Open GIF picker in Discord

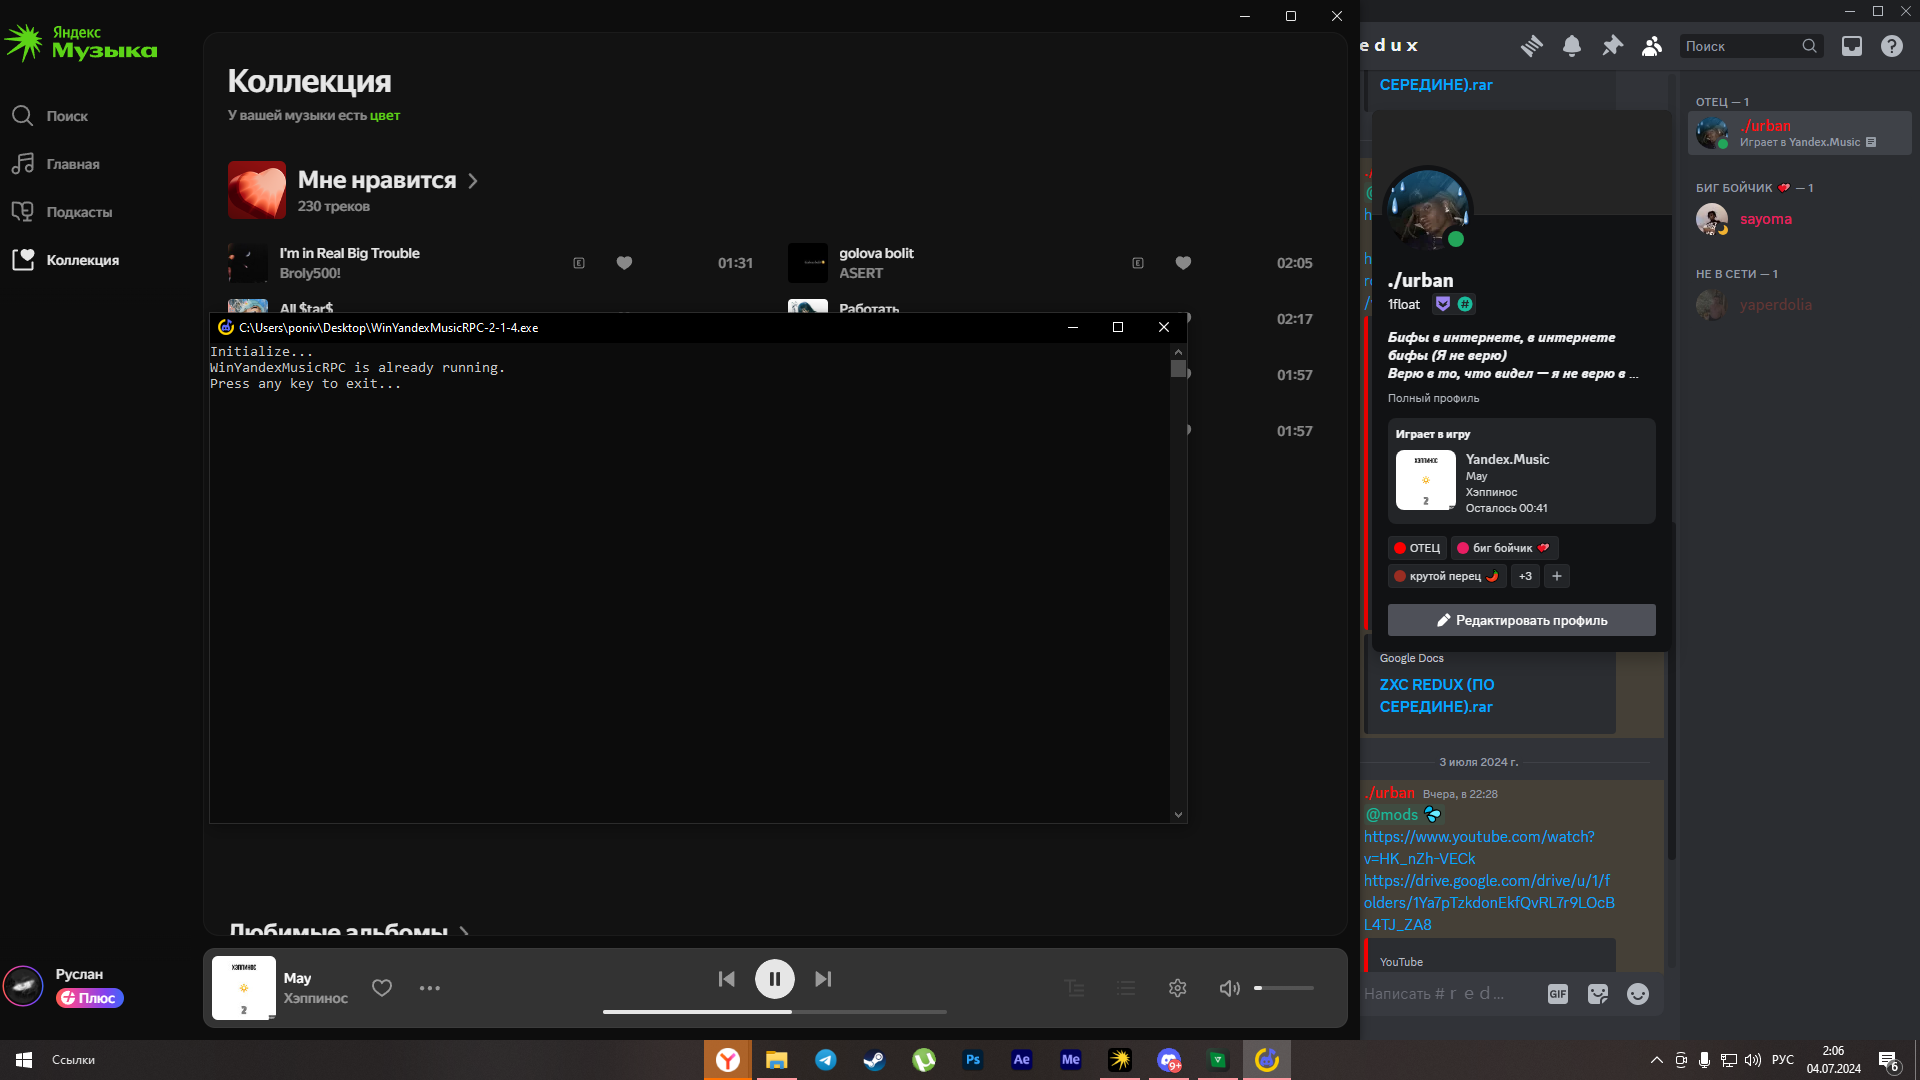pos(1558,994)
